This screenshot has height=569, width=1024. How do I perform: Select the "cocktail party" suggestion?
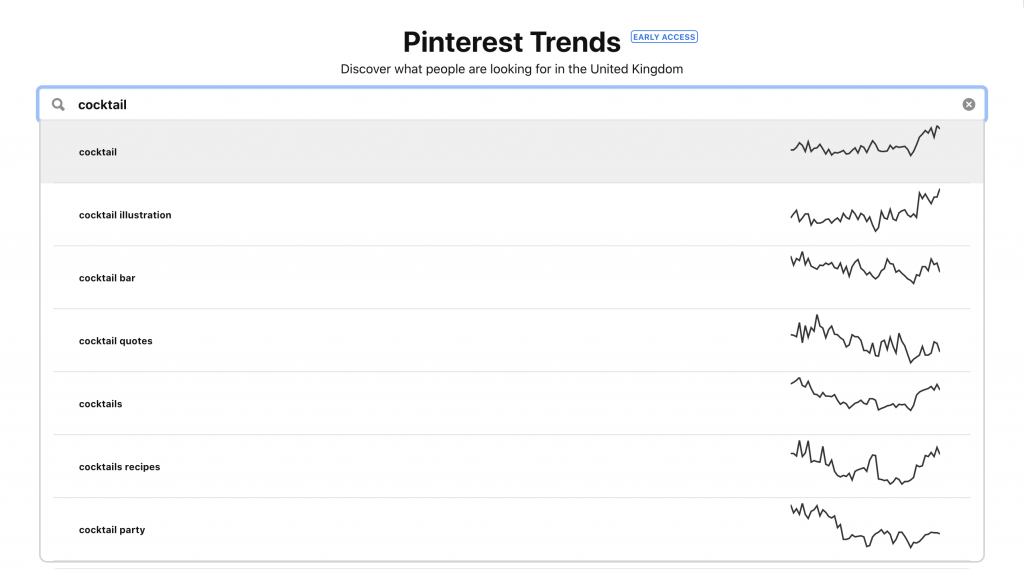click(511, 529)
